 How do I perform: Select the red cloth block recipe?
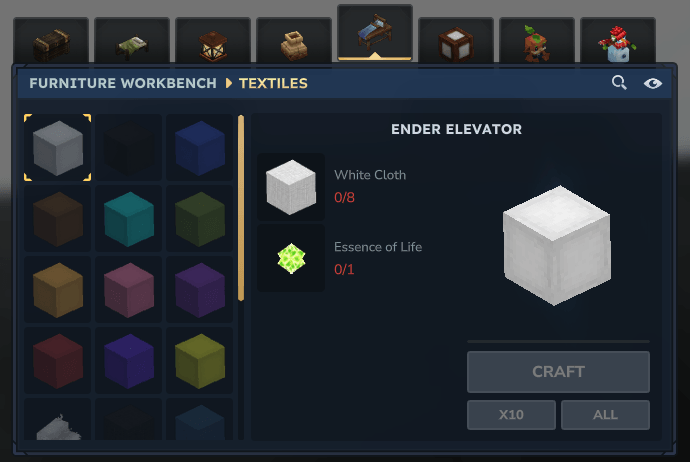[x=58, y=361]
